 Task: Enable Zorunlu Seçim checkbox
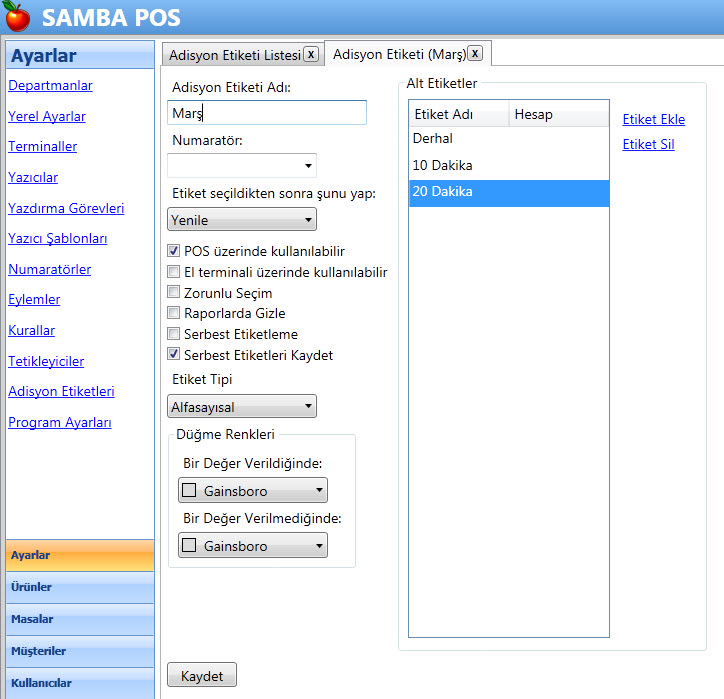174,293
